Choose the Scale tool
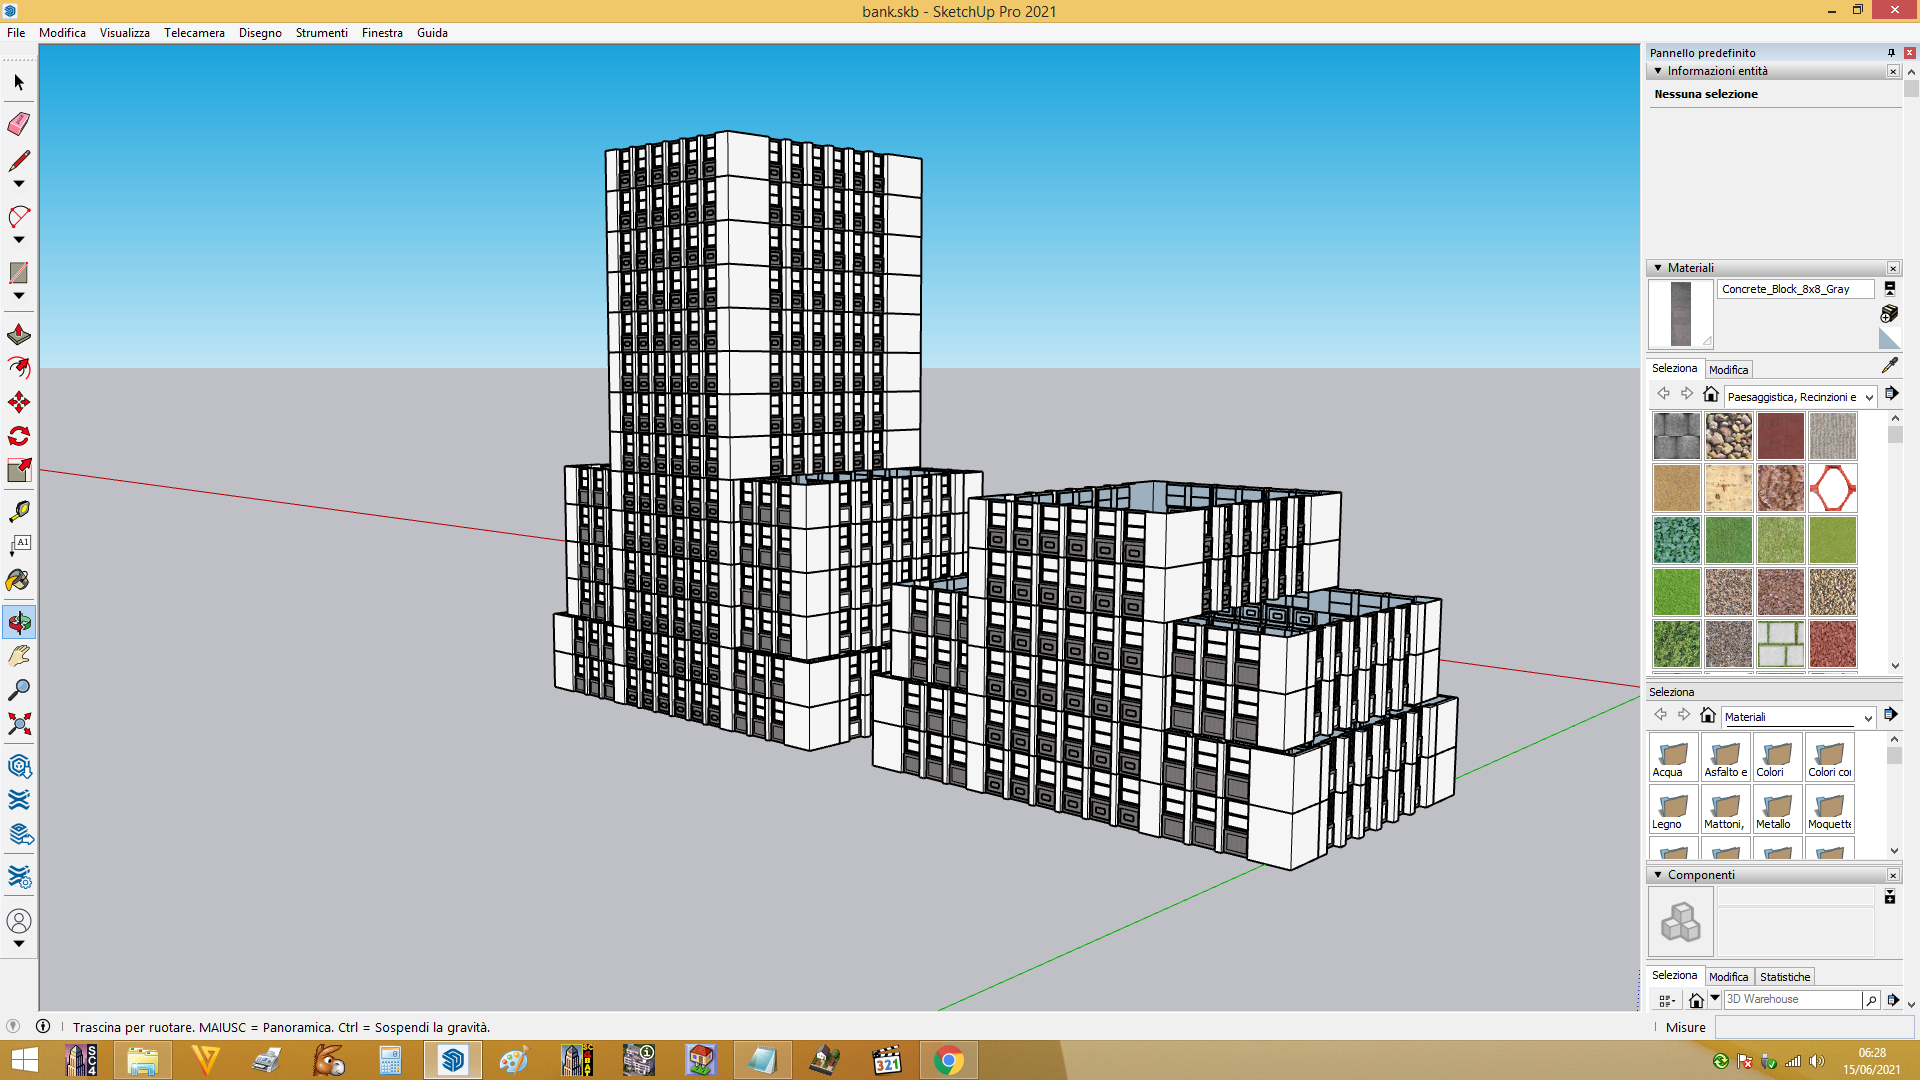This screenshot has width=1920, height=1080. [19, 470]
